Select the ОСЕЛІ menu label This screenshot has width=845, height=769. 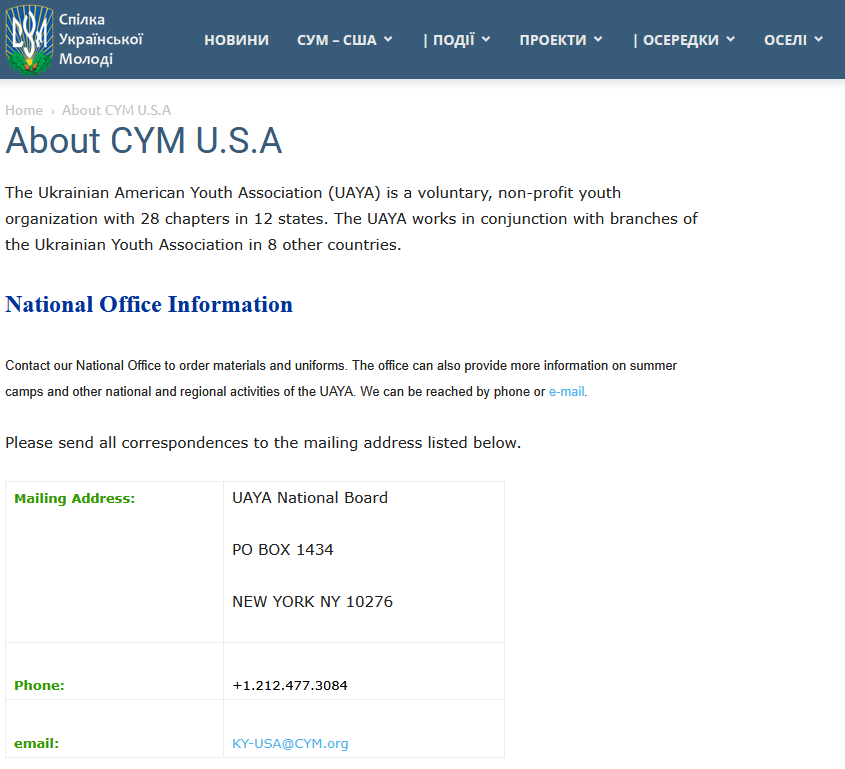click(x=785, y=40)
